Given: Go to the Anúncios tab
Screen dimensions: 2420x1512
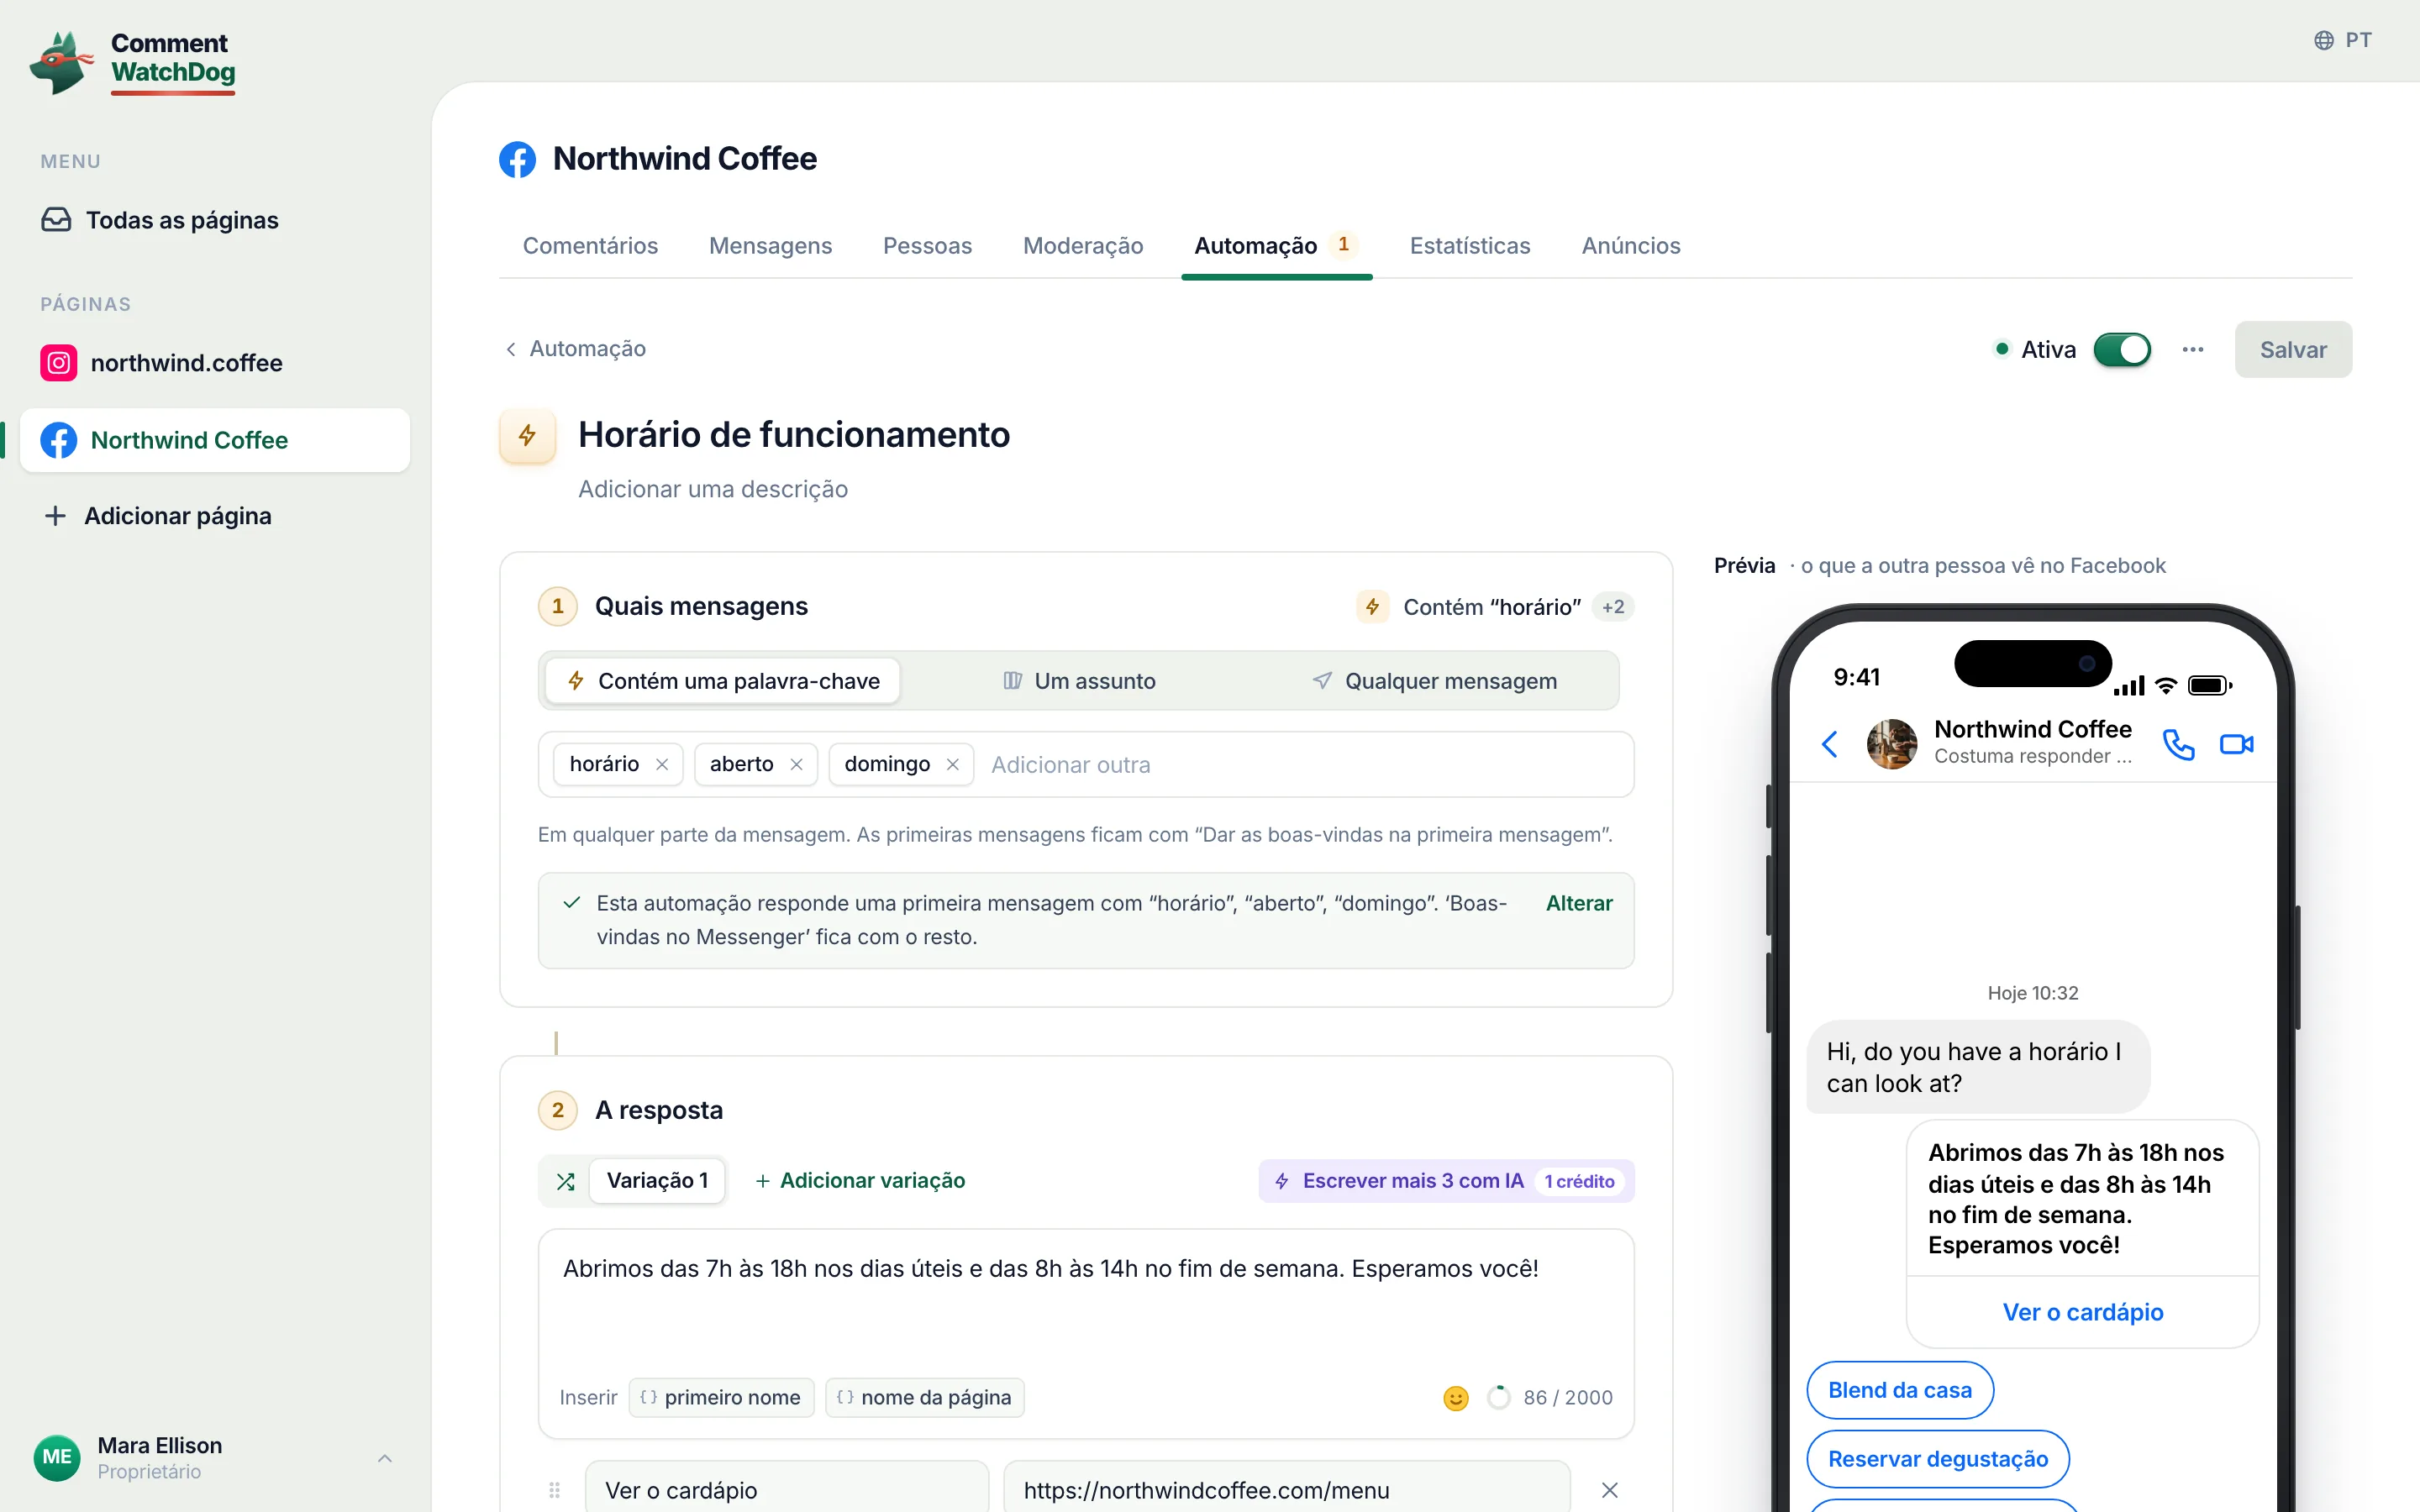Looking at the screenshot, I should (1631, 246).
